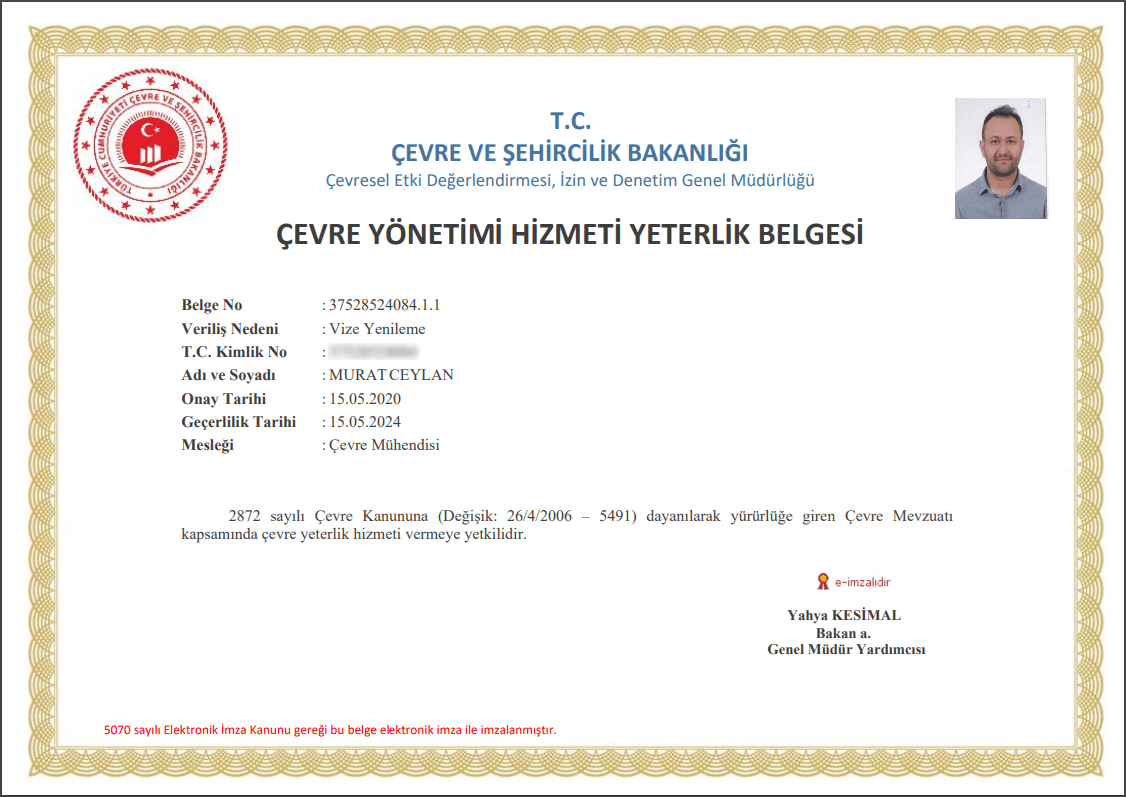Click the portrait photo on the certificate
The height and width of the screenshot is (797, 1126).
tap(1000, 158)
